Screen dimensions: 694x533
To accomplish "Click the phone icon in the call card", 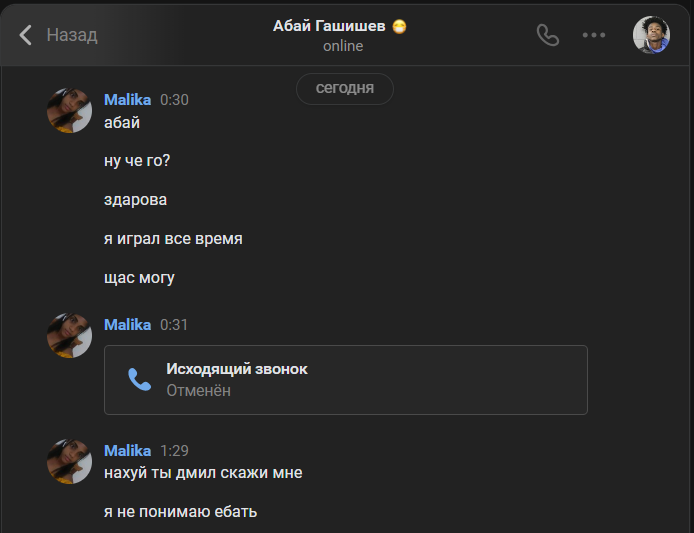I will pos(139,379).
